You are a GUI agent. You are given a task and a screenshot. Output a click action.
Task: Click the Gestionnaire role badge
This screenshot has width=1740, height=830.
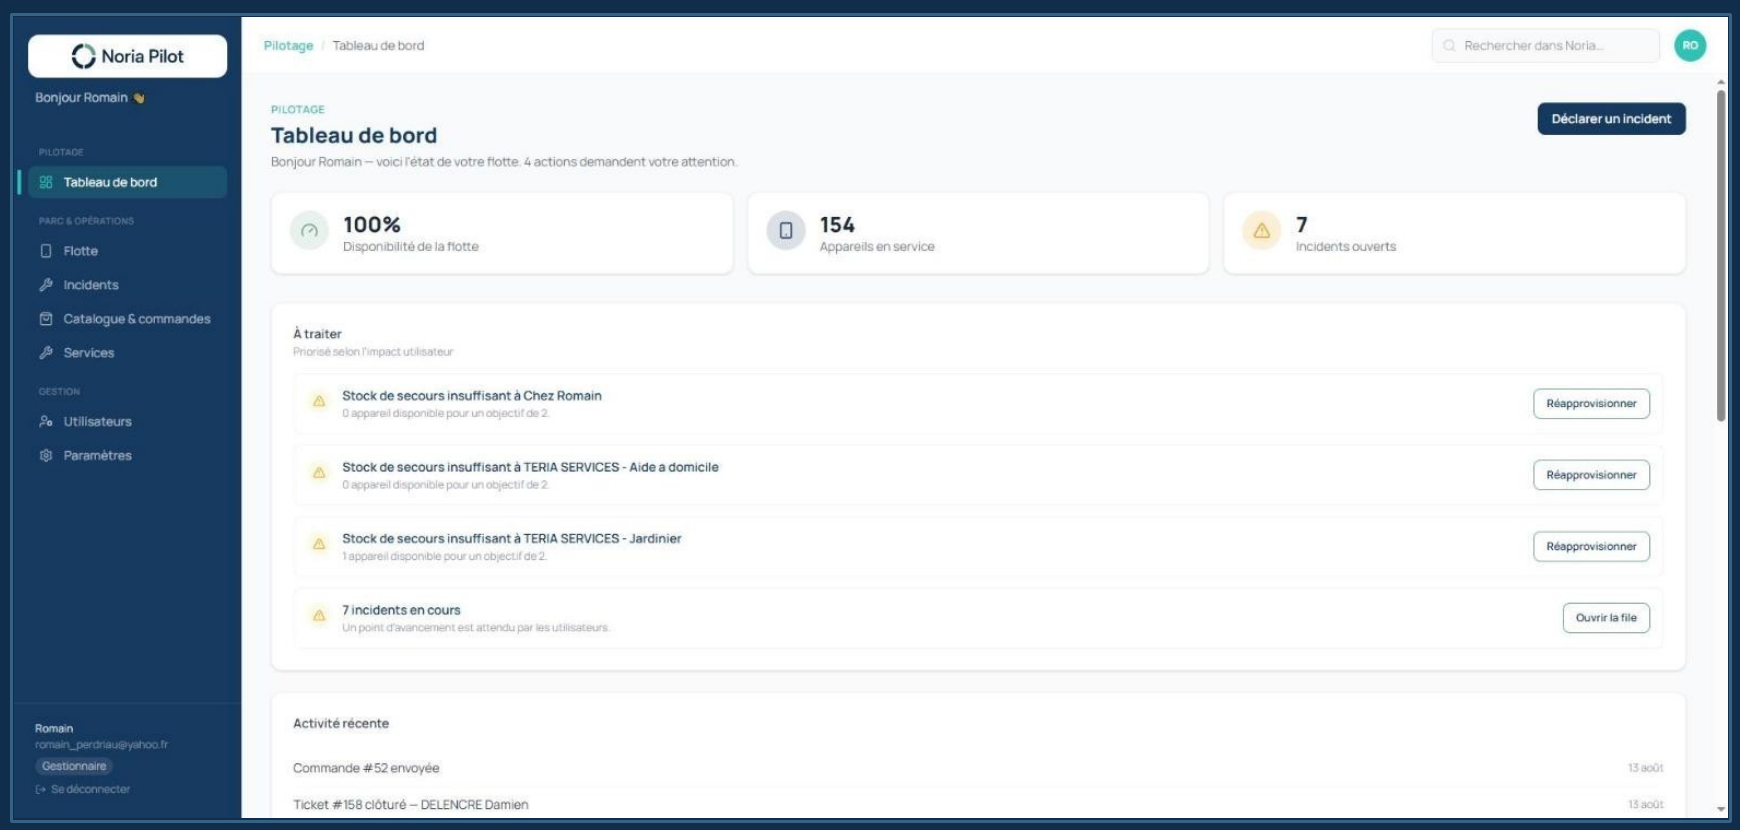[74, 767]
